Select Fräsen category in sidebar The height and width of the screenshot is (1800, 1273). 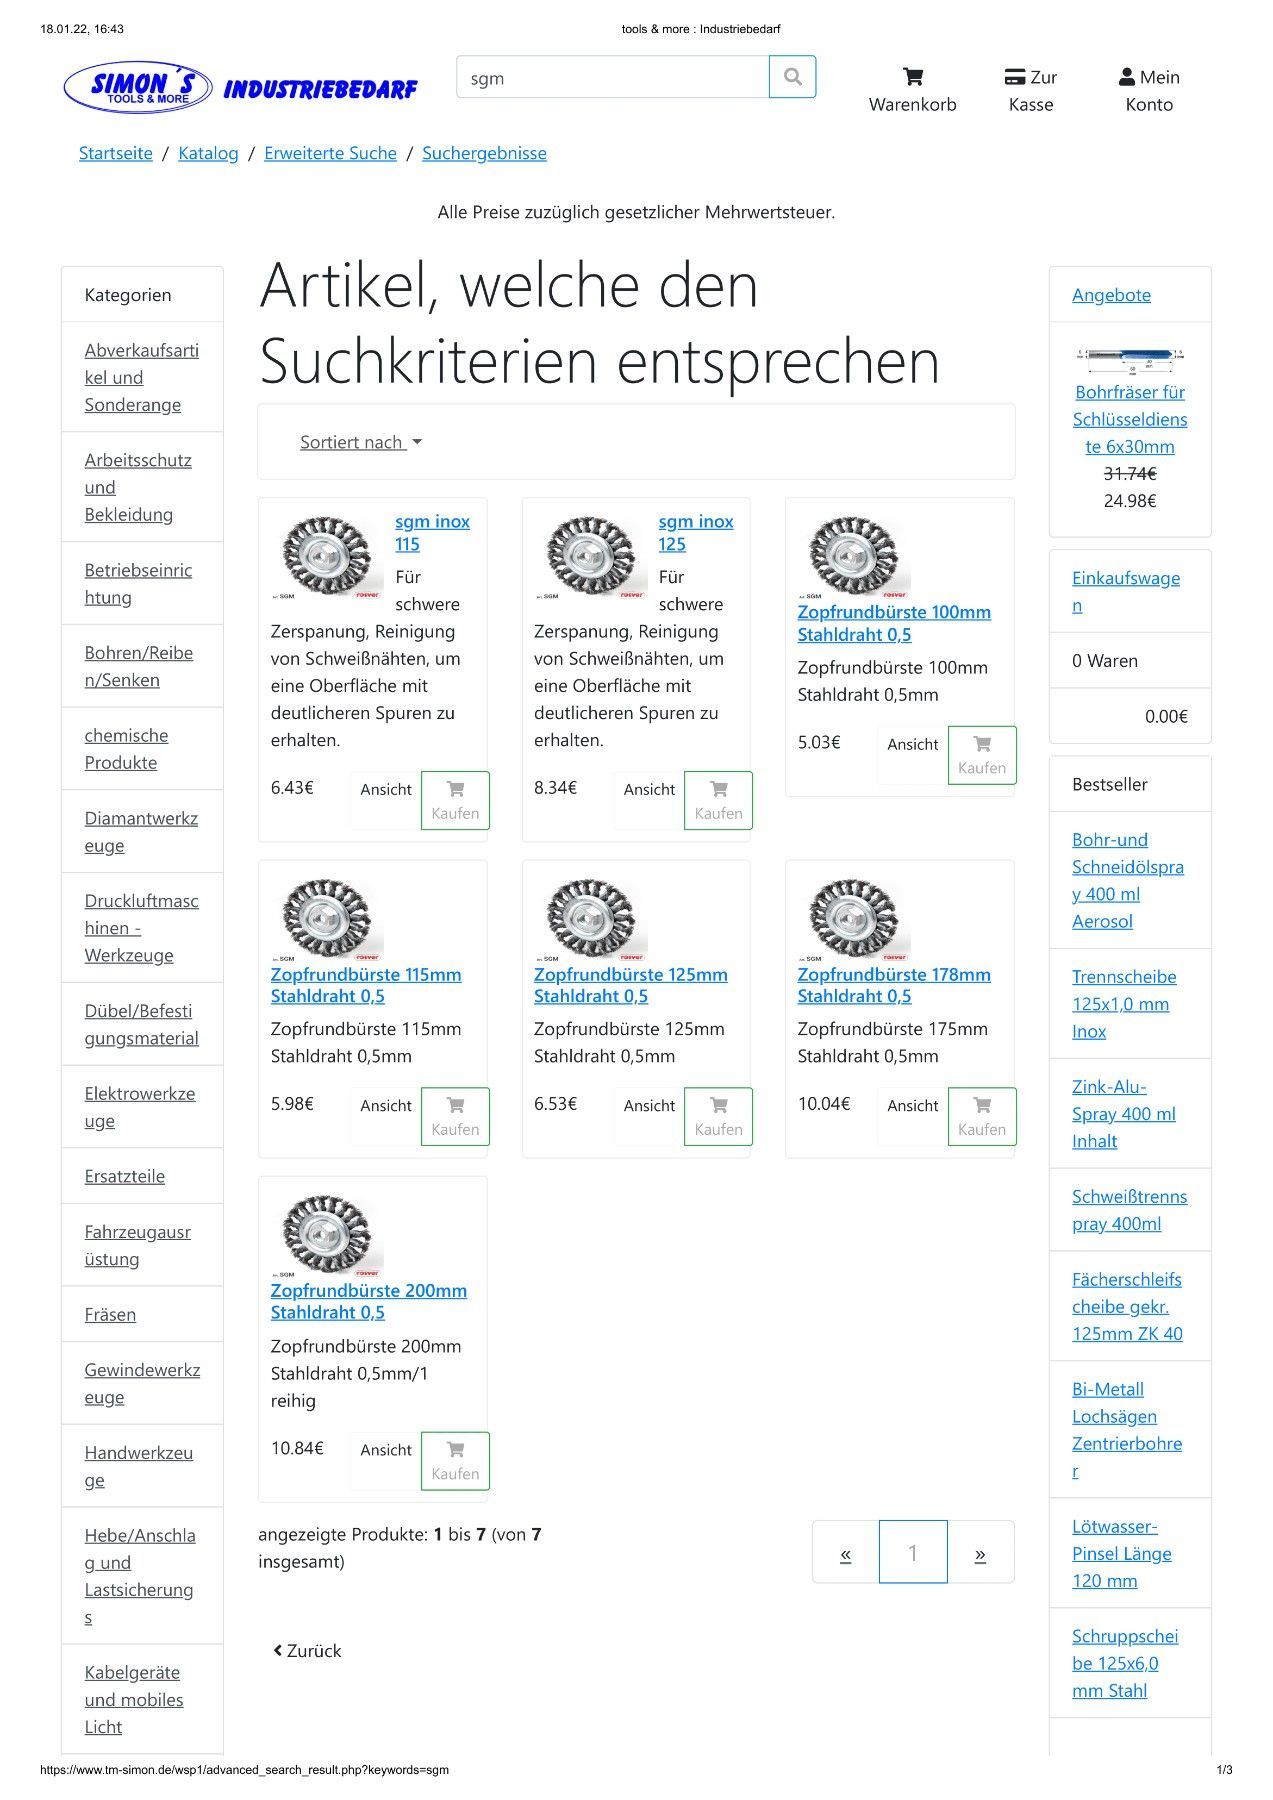pos(110,1314)
